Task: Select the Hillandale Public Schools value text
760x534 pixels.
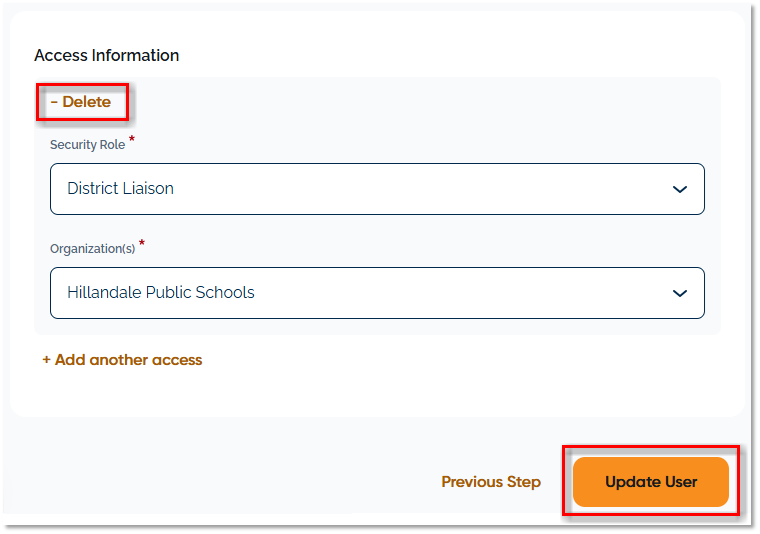Action: (161, 293)
